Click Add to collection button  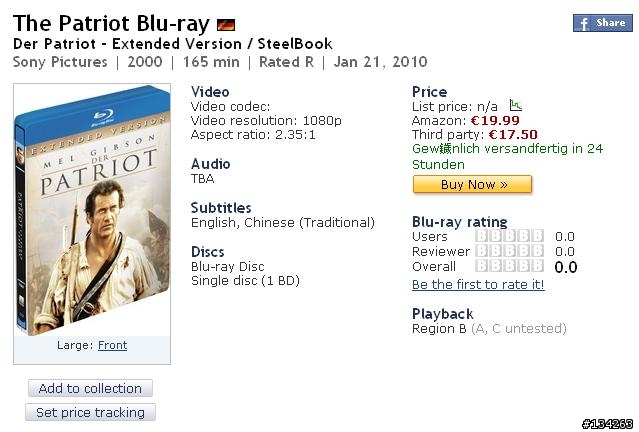(x=90, y=388)
